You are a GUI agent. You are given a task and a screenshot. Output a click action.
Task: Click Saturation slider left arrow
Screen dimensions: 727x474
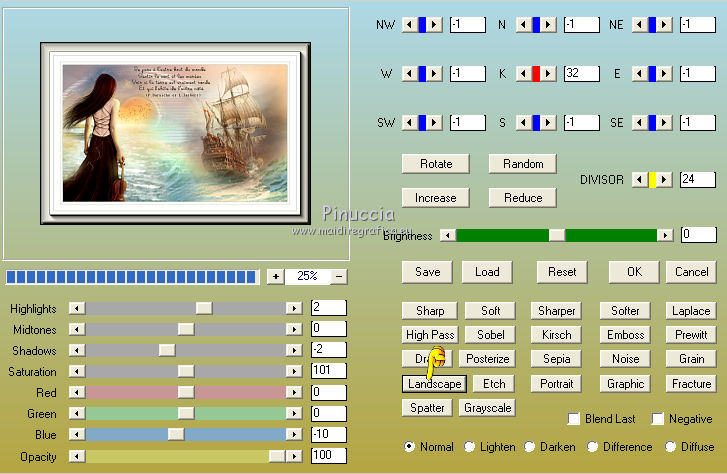77,371
